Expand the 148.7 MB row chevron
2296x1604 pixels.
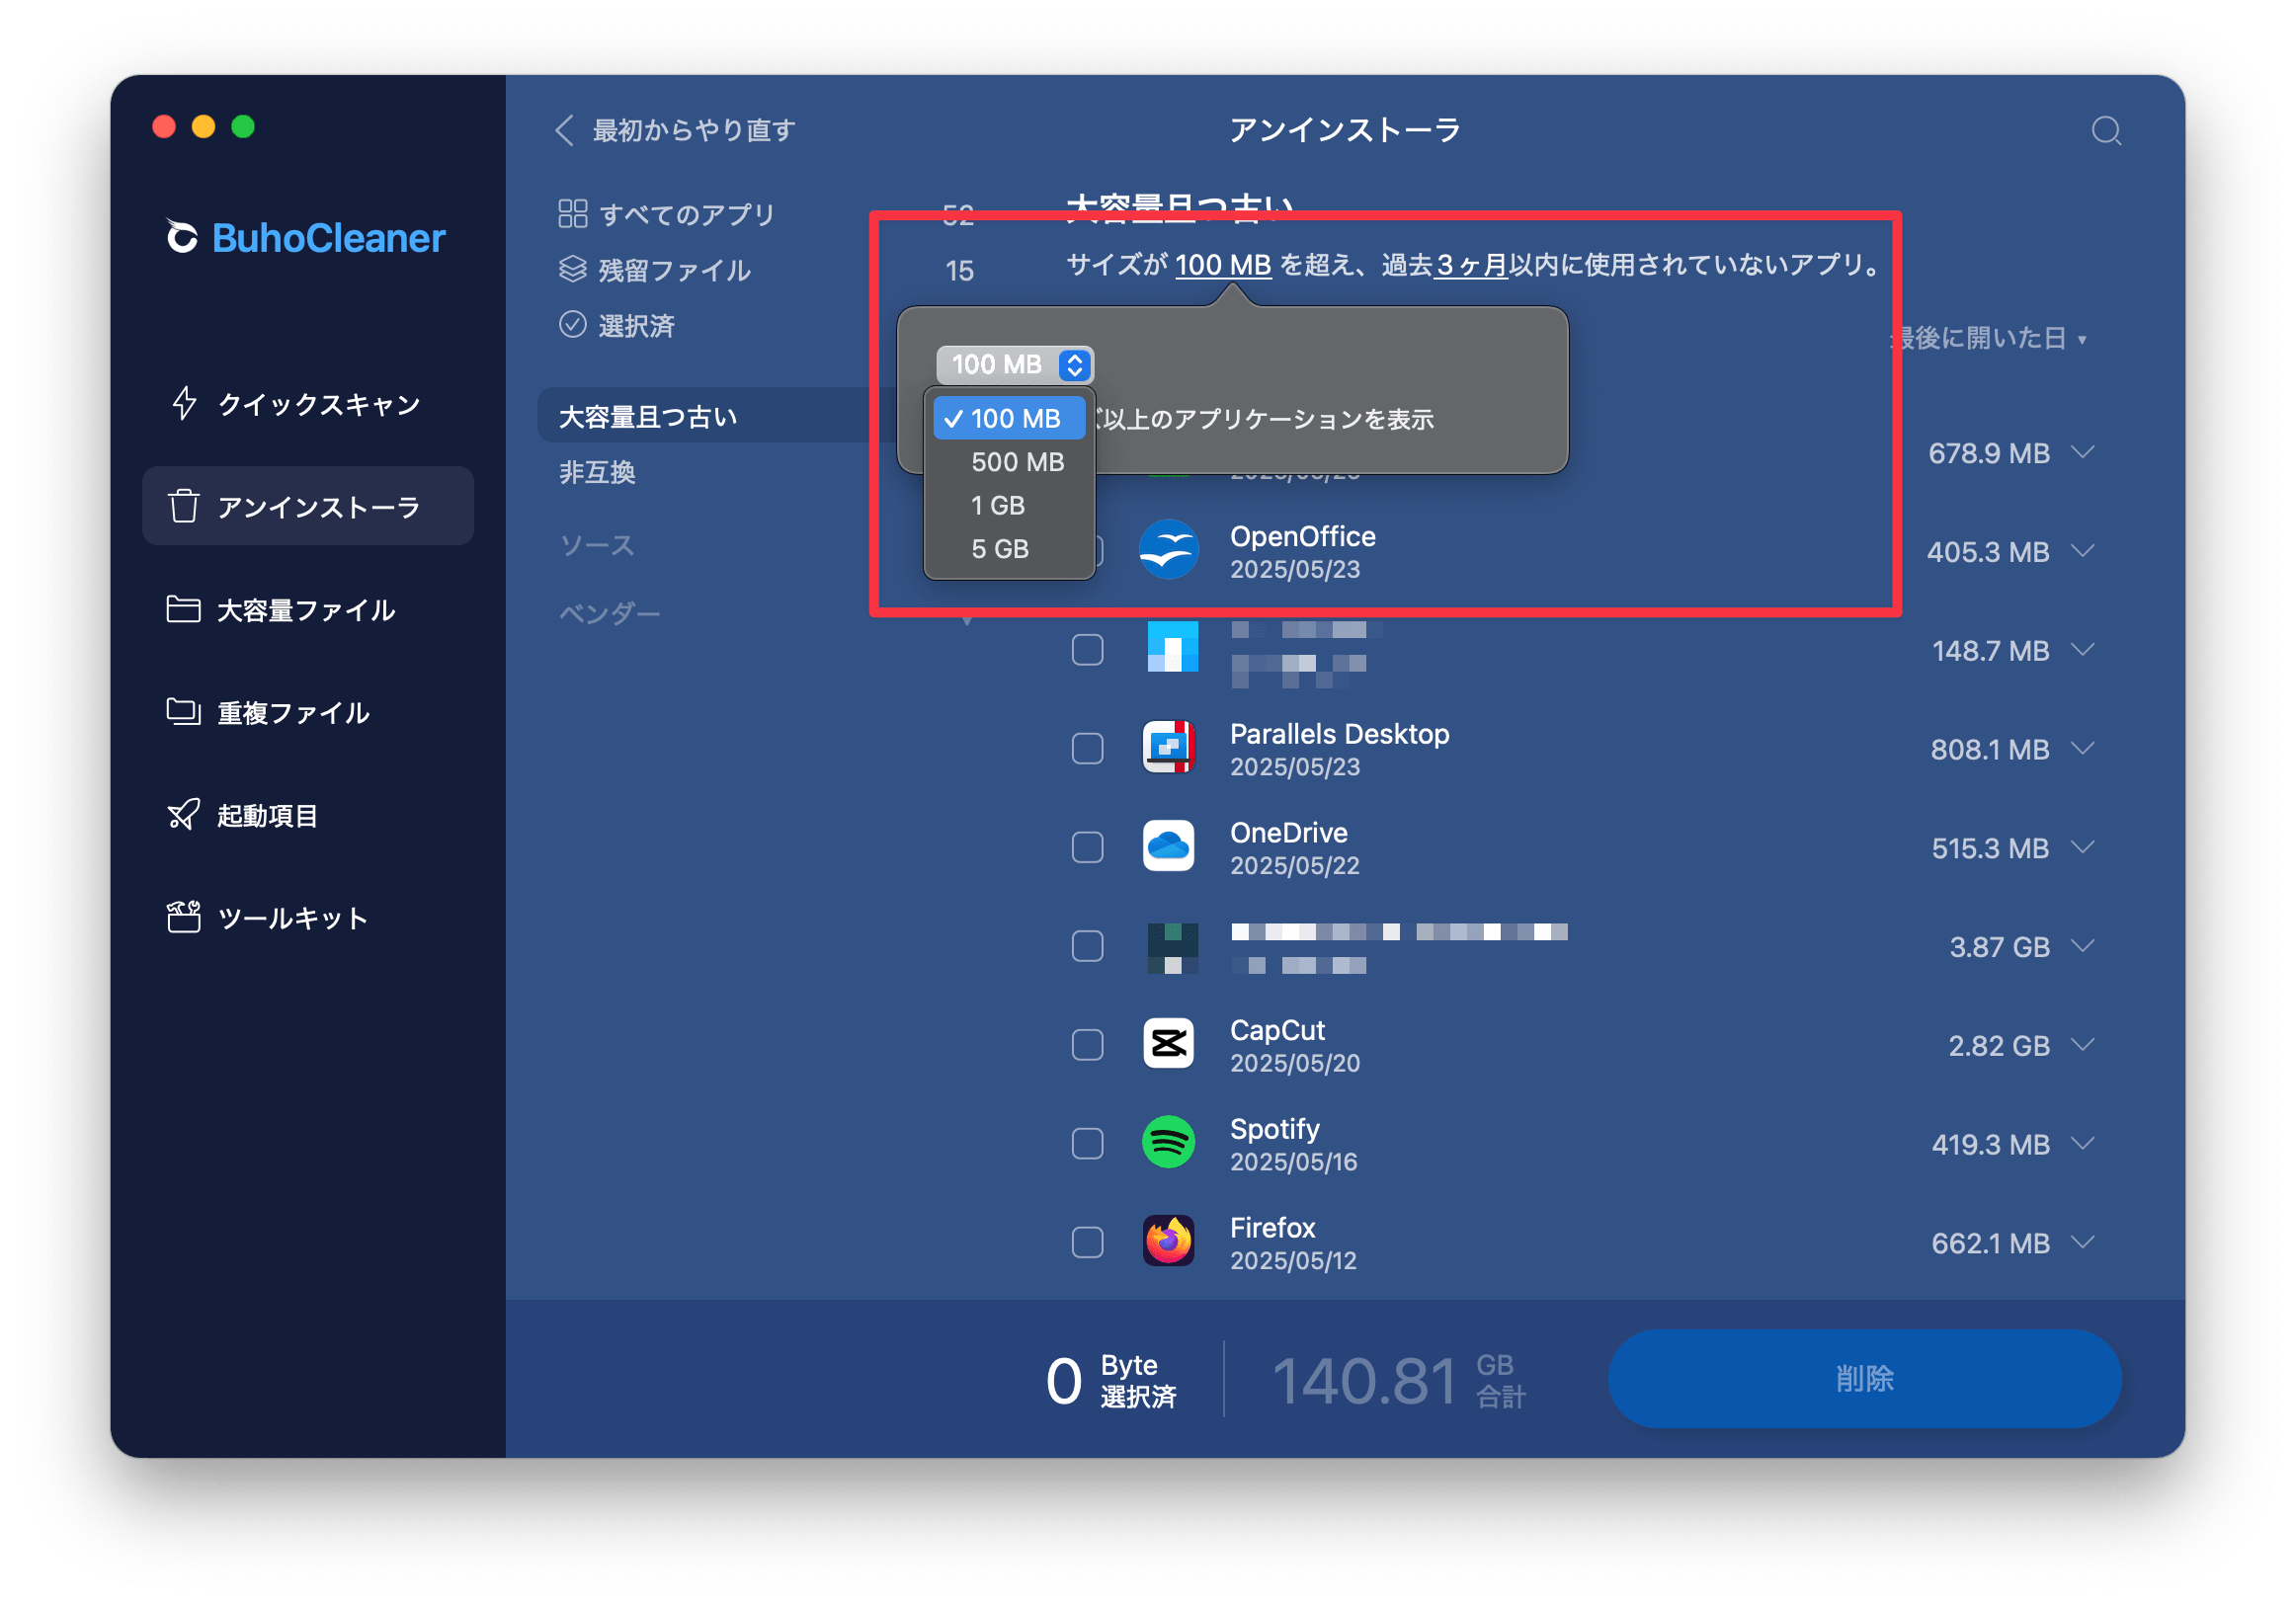[x=2082, y=650]
